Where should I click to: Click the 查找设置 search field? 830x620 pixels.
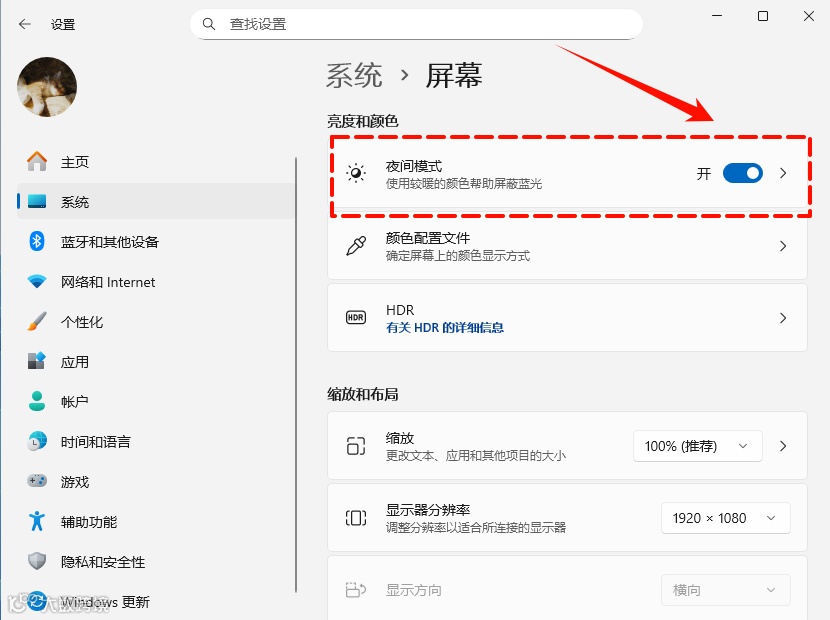pyautogui.click(x=416, y=24)
